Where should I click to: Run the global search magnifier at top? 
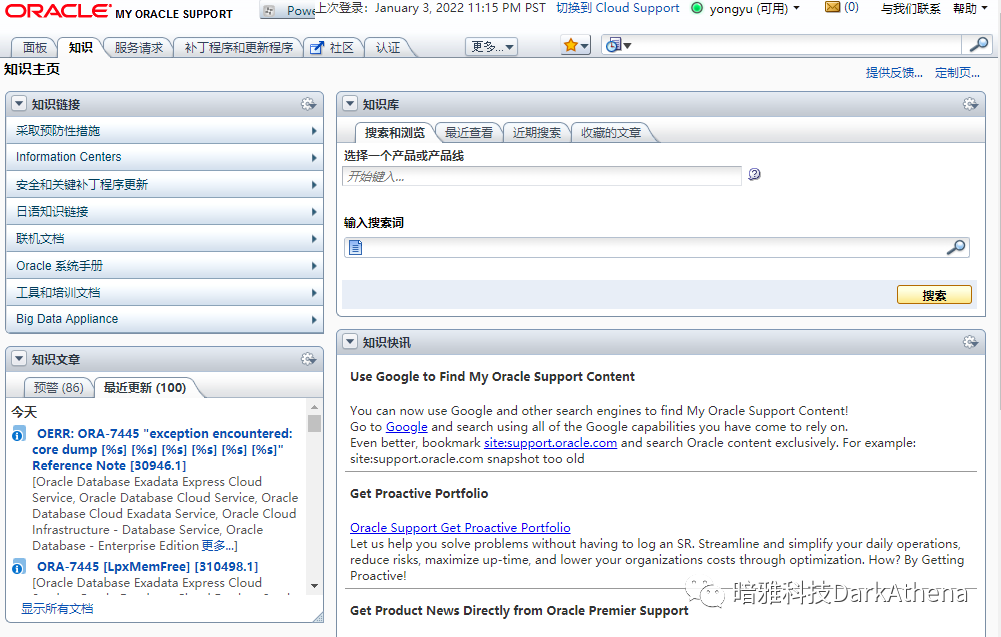coord(978,45)
